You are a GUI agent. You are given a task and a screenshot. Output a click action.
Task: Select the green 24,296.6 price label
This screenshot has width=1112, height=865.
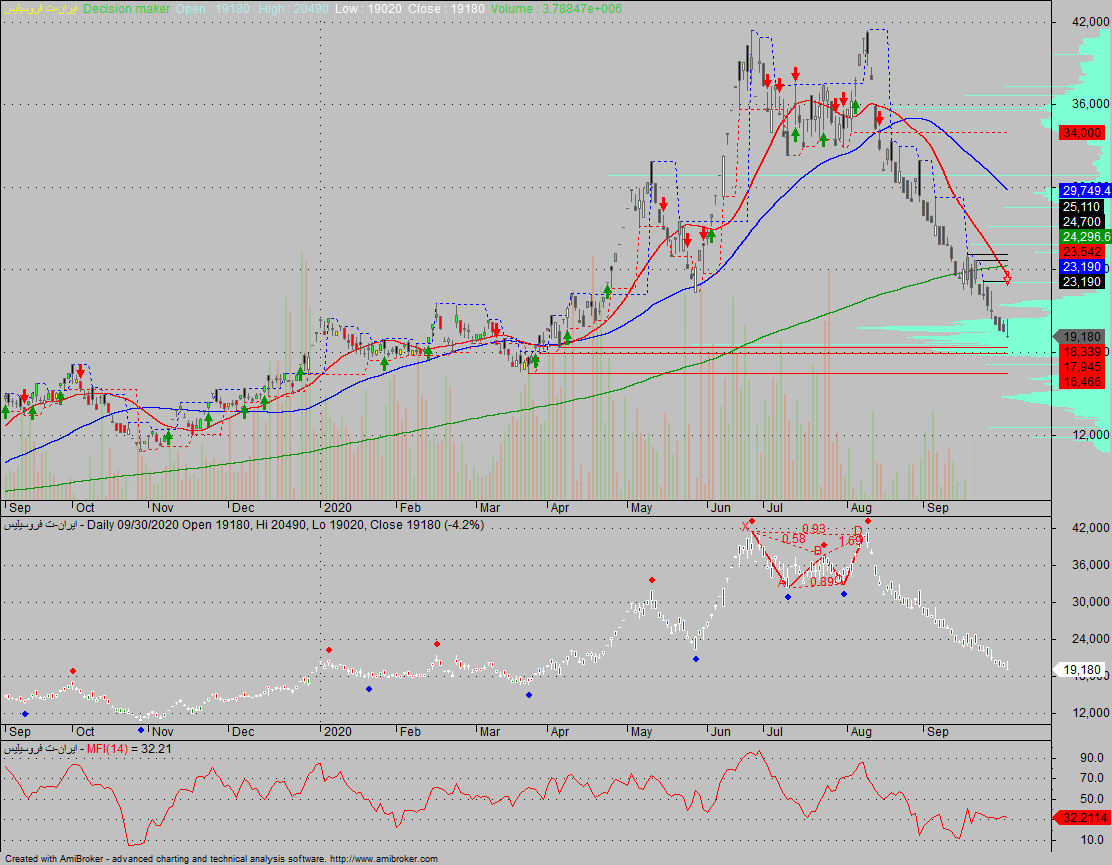coord(1085,237)
